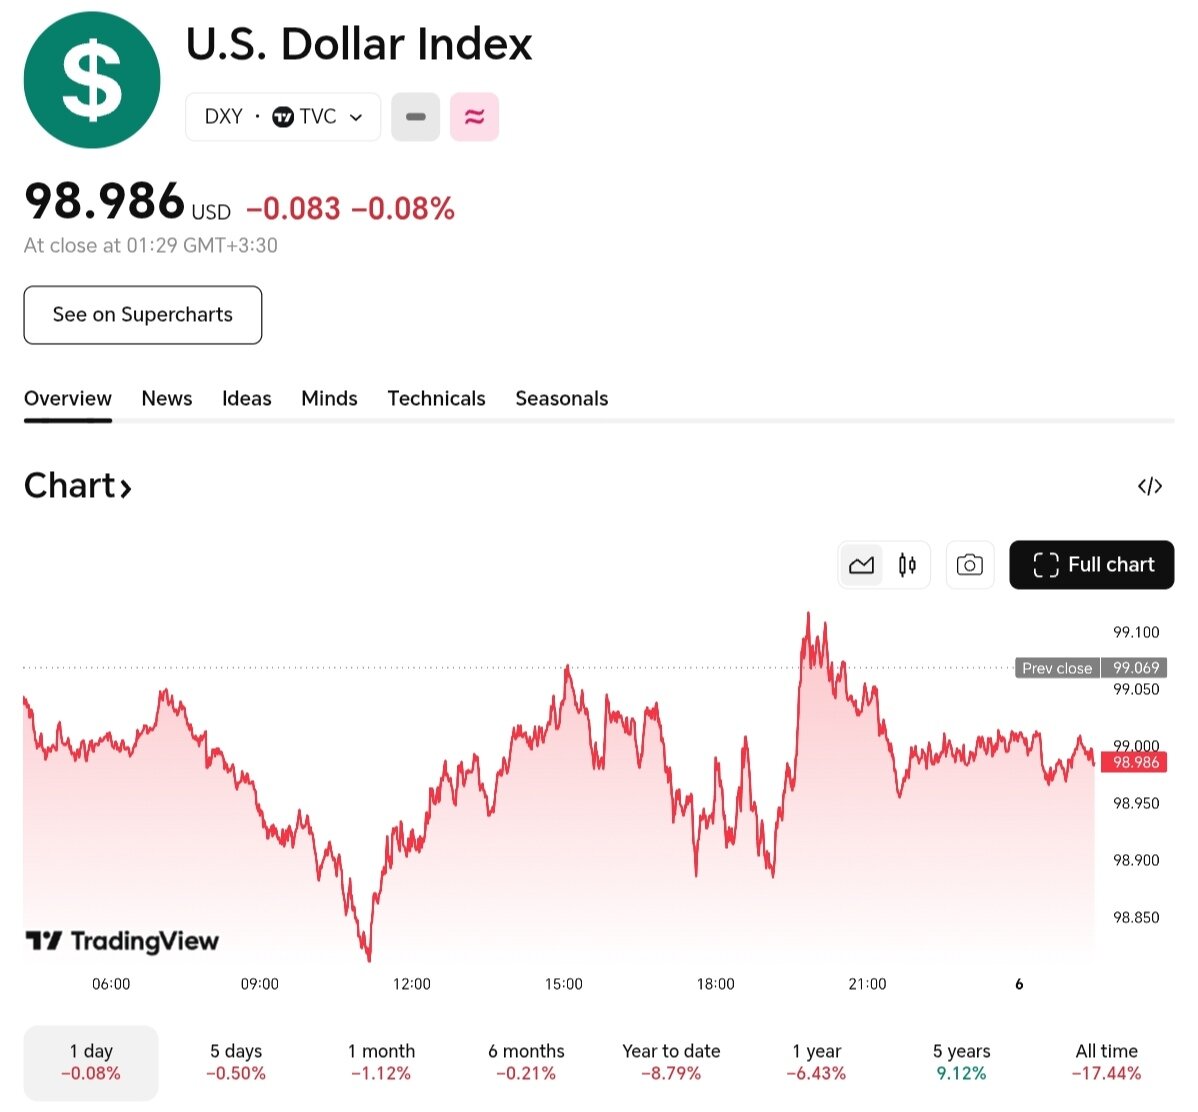The width and height of the screenshot is (1198, 1112).
Task: Click the green dollar sign index logo
Action: click(x=91, y=79)
